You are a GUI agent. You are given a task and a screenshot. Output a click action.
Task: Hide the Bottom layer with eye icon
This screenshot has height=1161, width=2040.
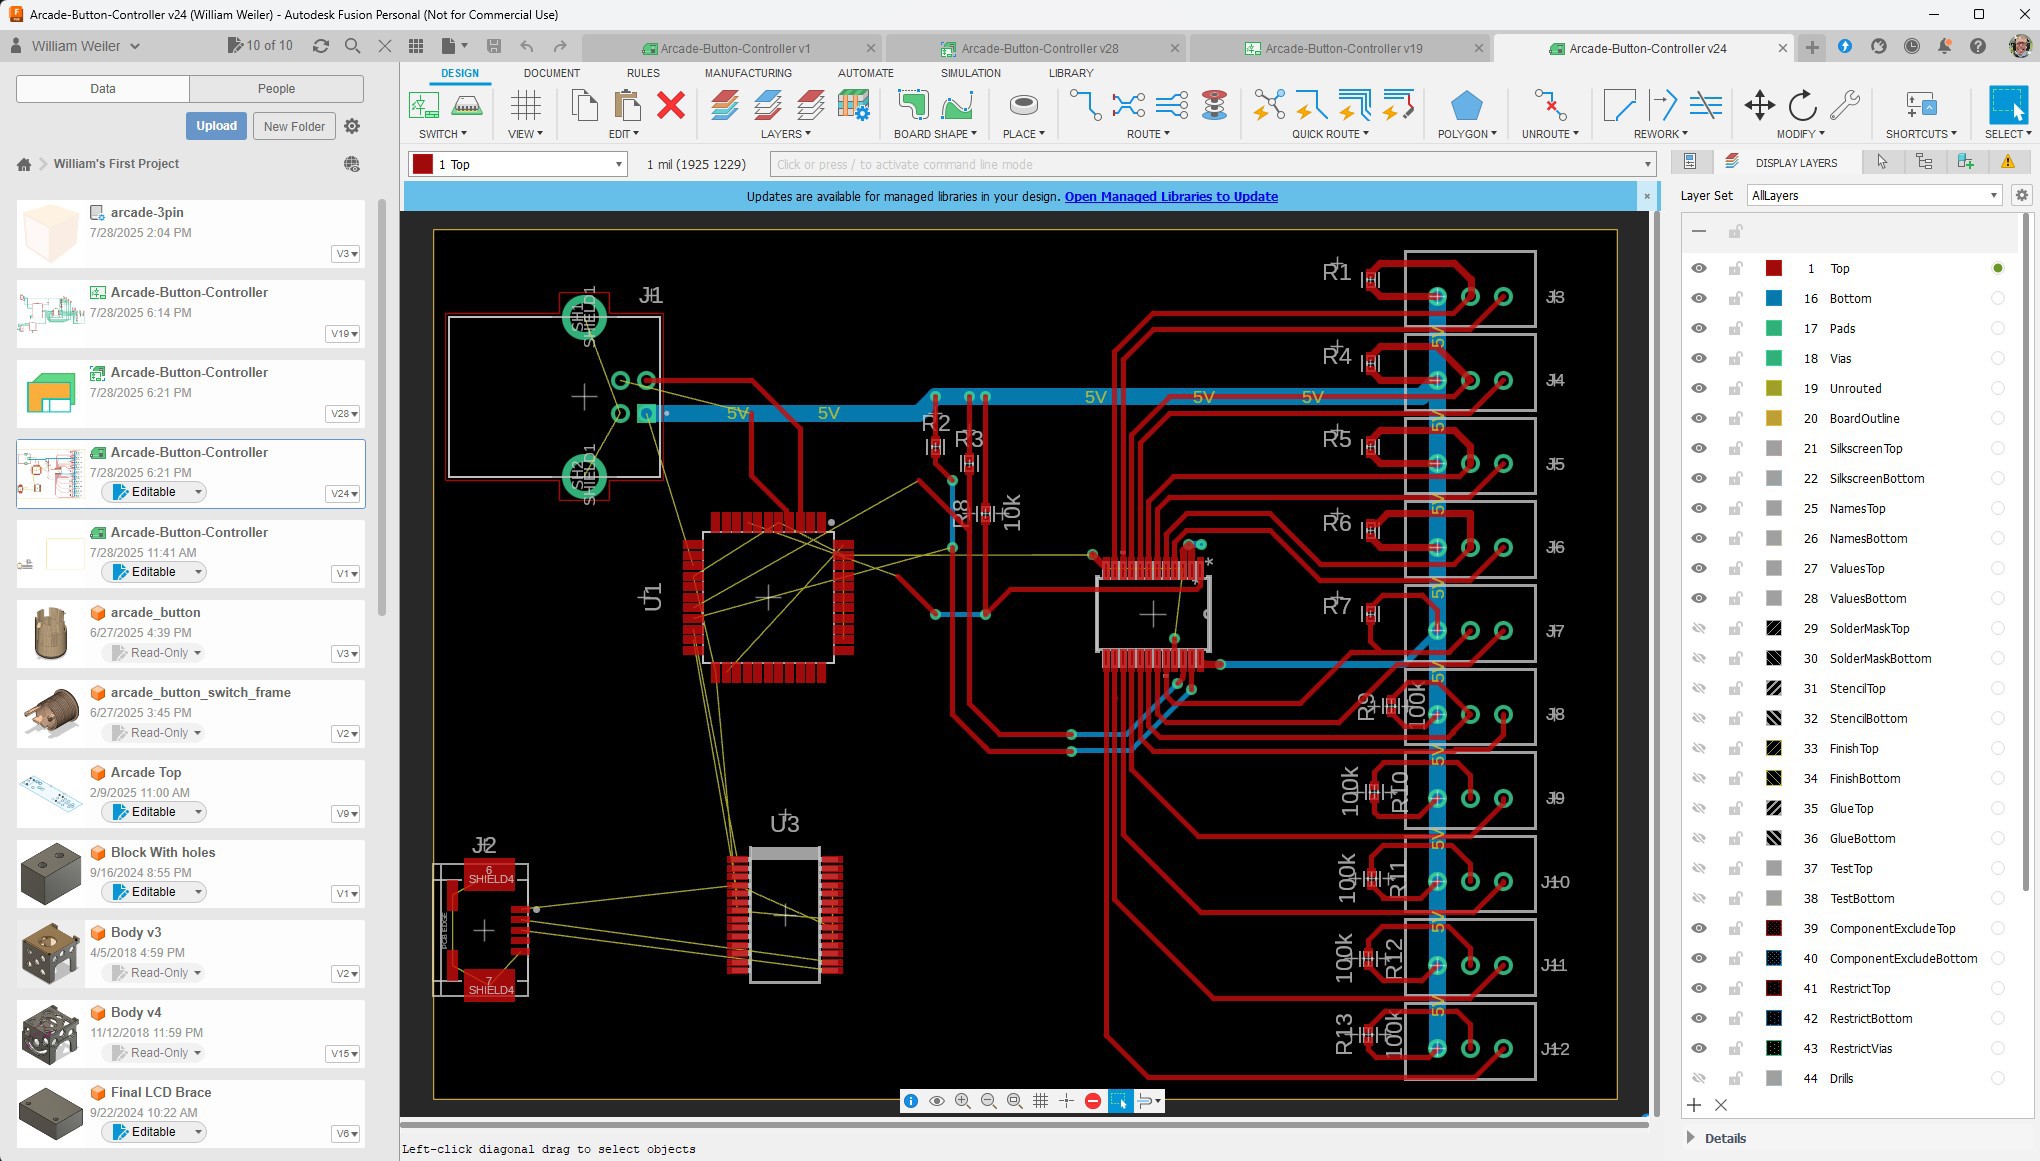(x=1698, y=298)
